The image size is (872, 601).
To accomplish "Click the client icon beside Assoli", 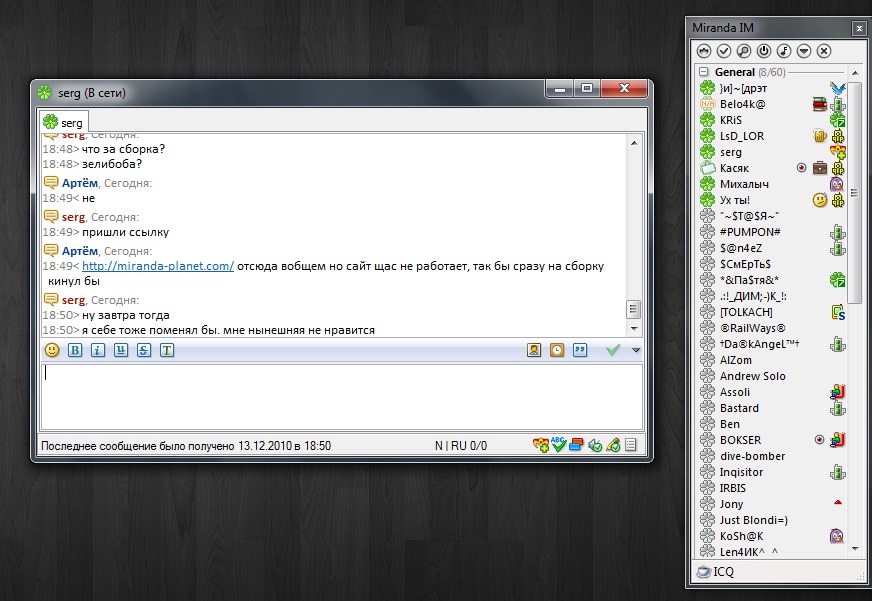I will 838,392.
